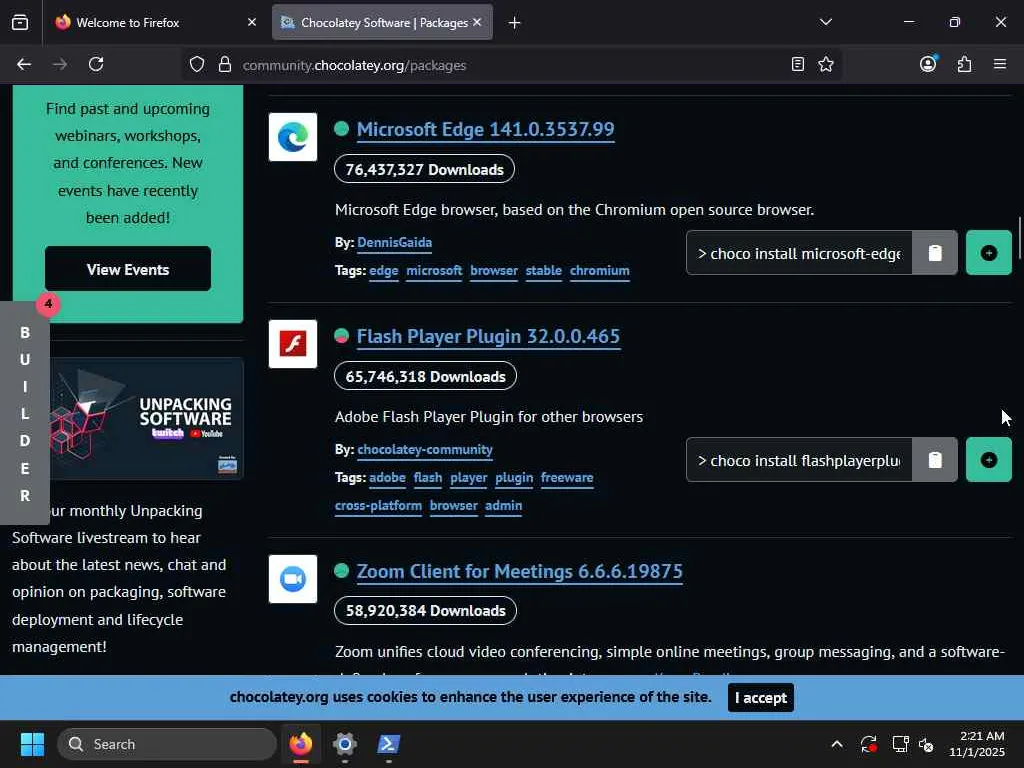Filter by the cross-platform tag

(x=378, y=505)
